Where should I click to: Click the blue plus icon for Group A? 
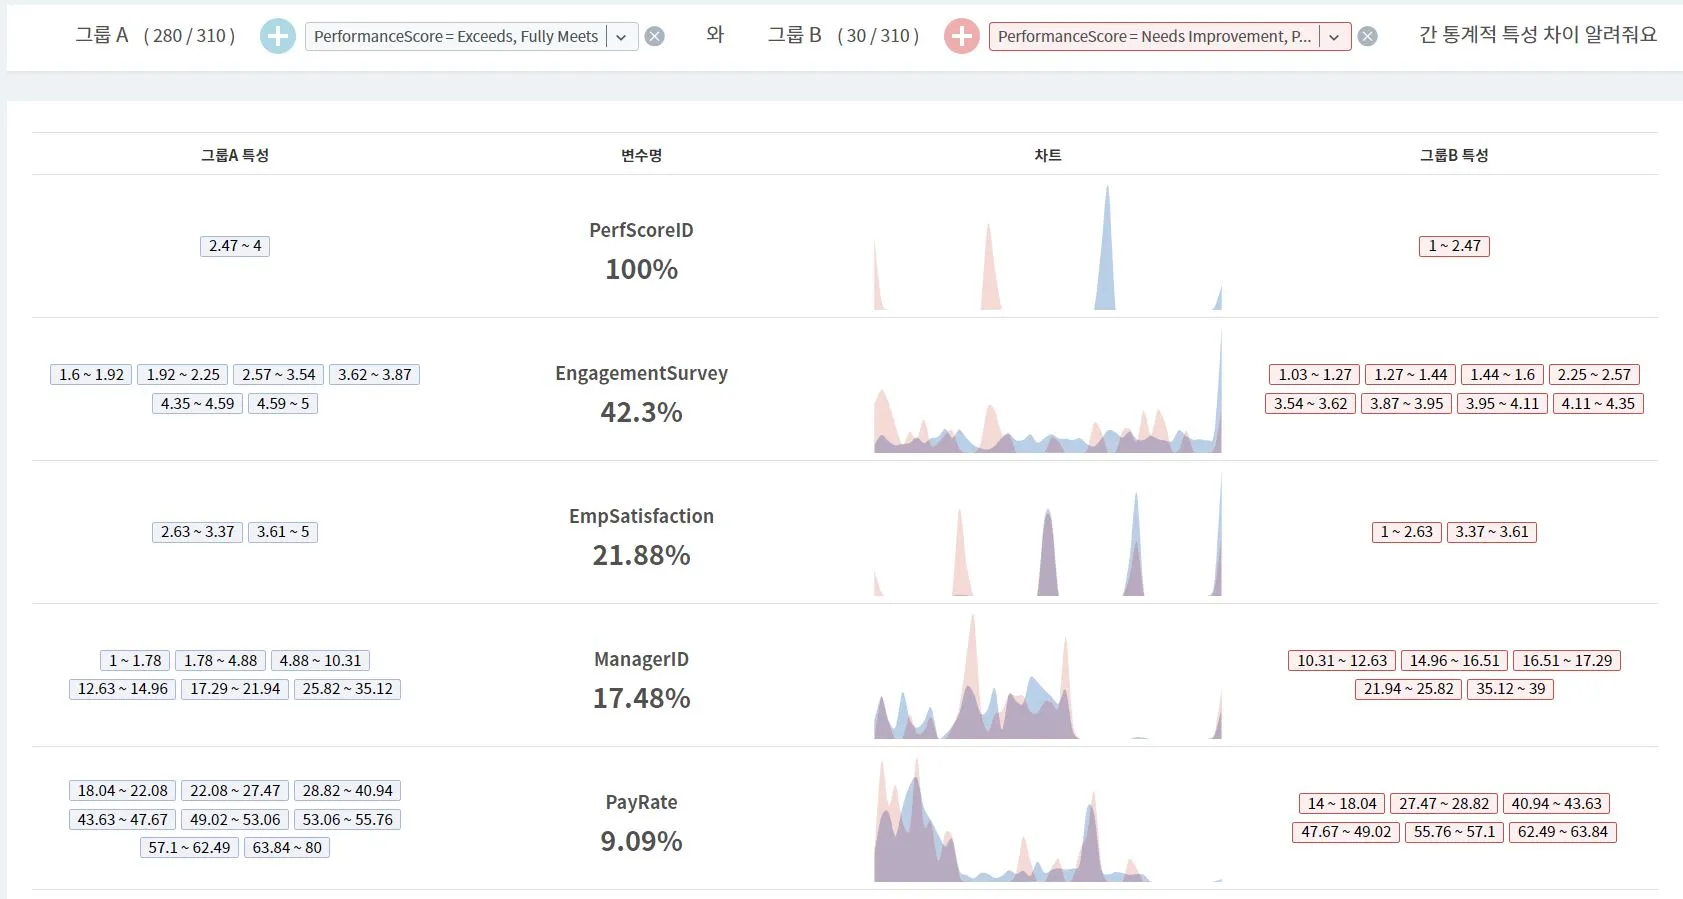[277, 36]
